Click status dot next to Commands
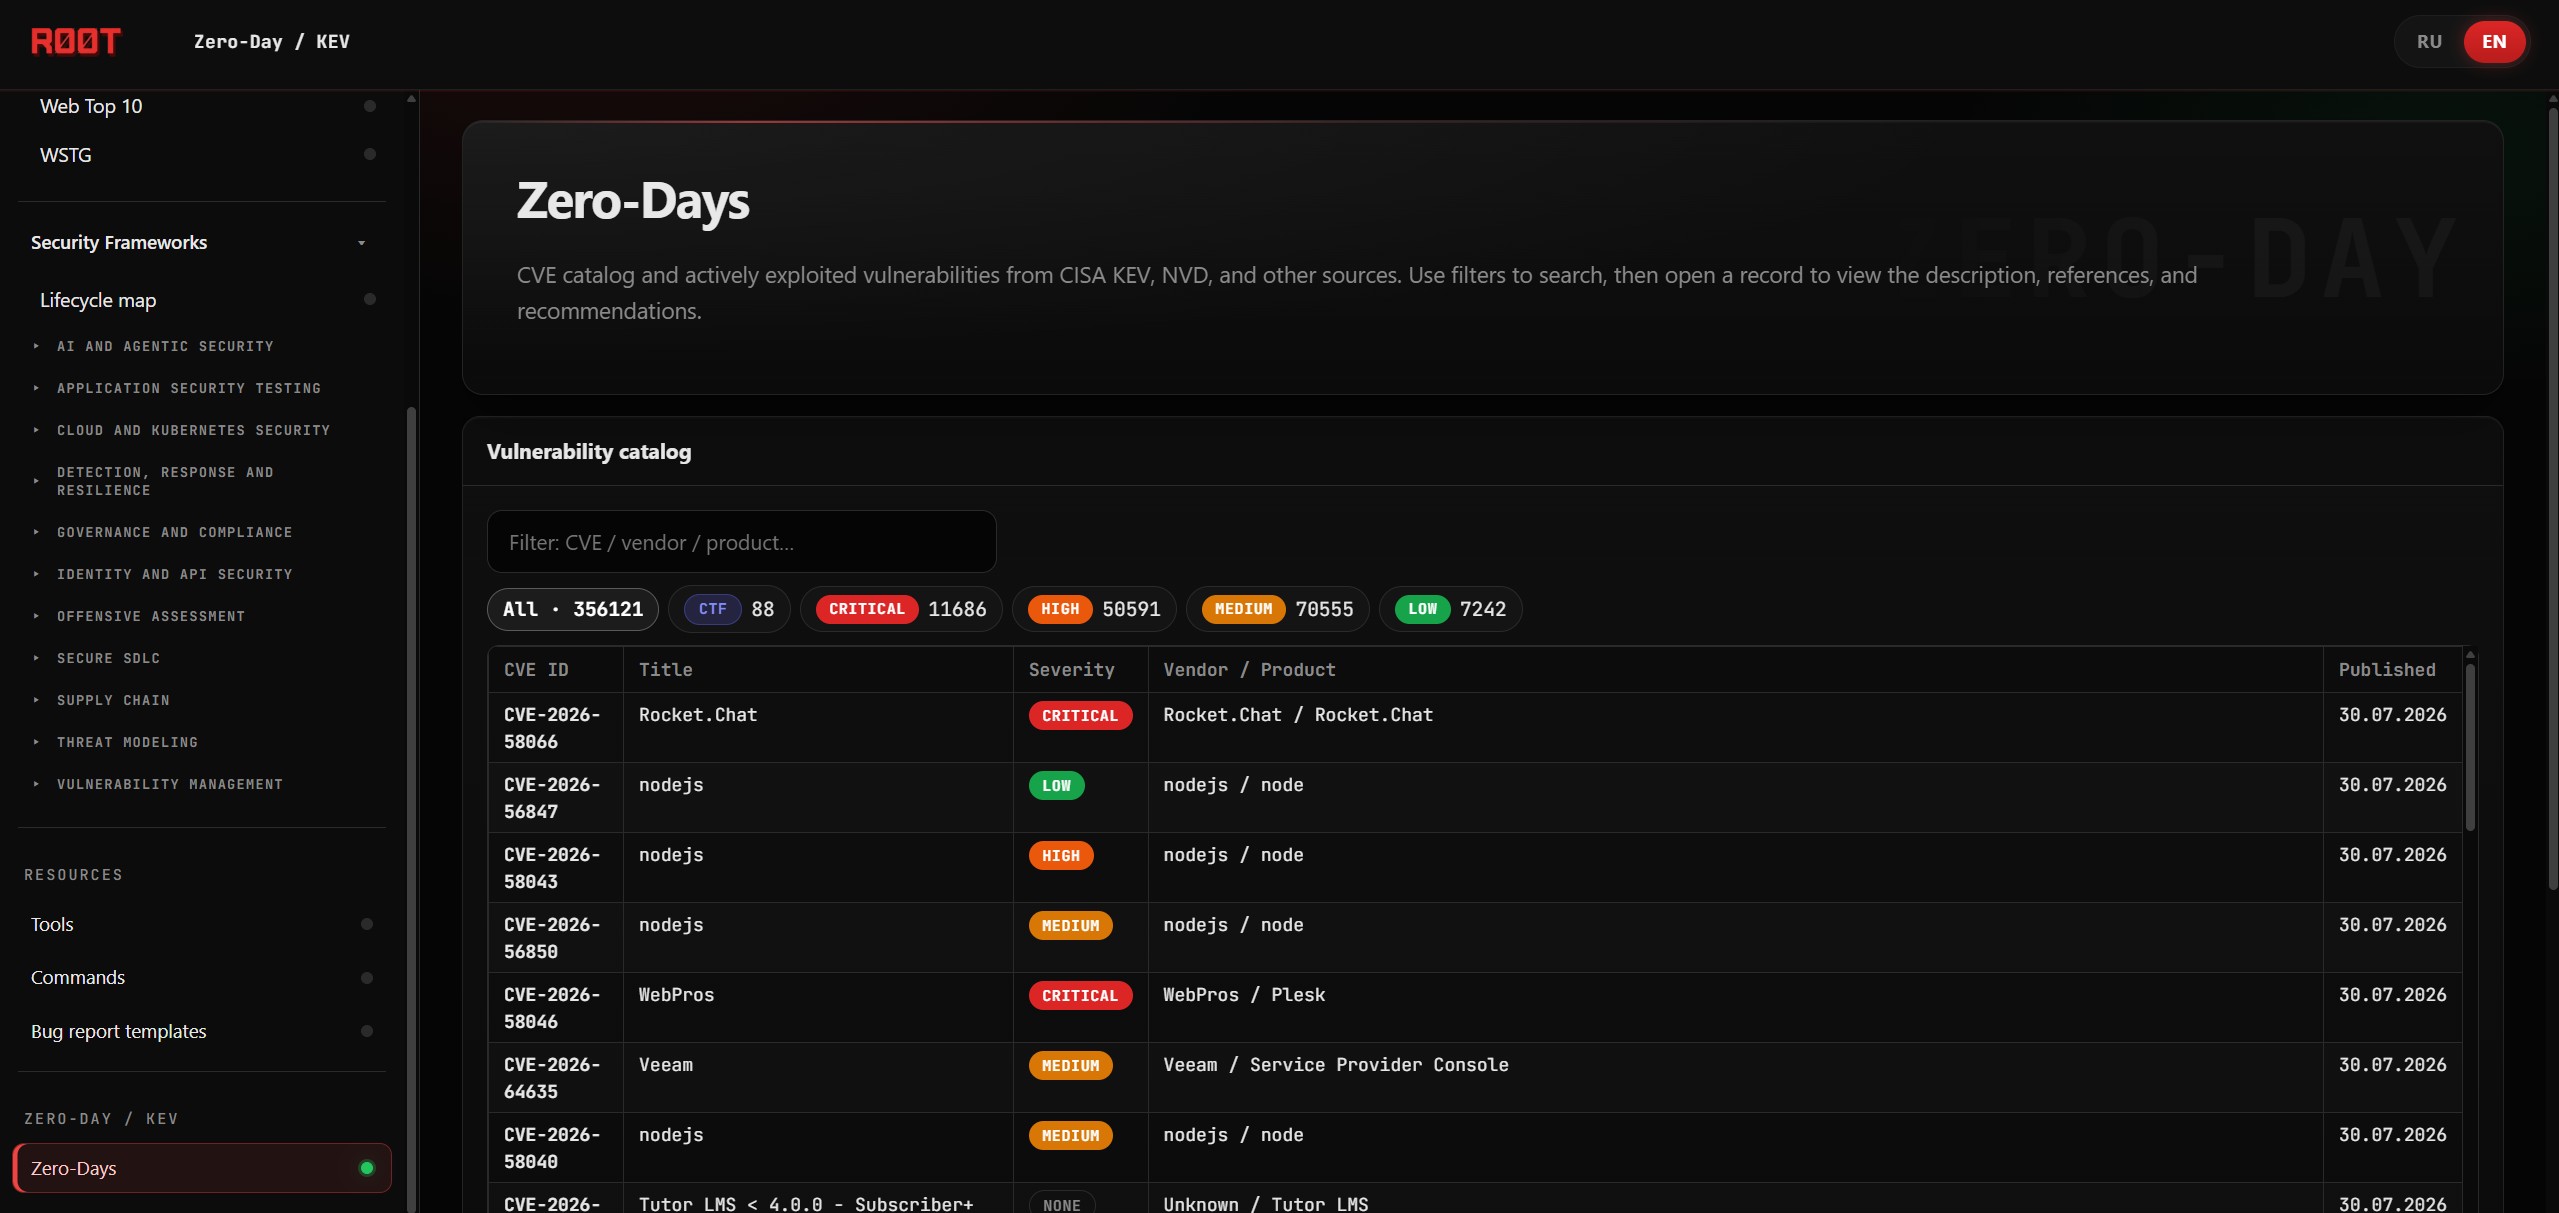This screenshot has width=2559, height=1213. [367, 978]
